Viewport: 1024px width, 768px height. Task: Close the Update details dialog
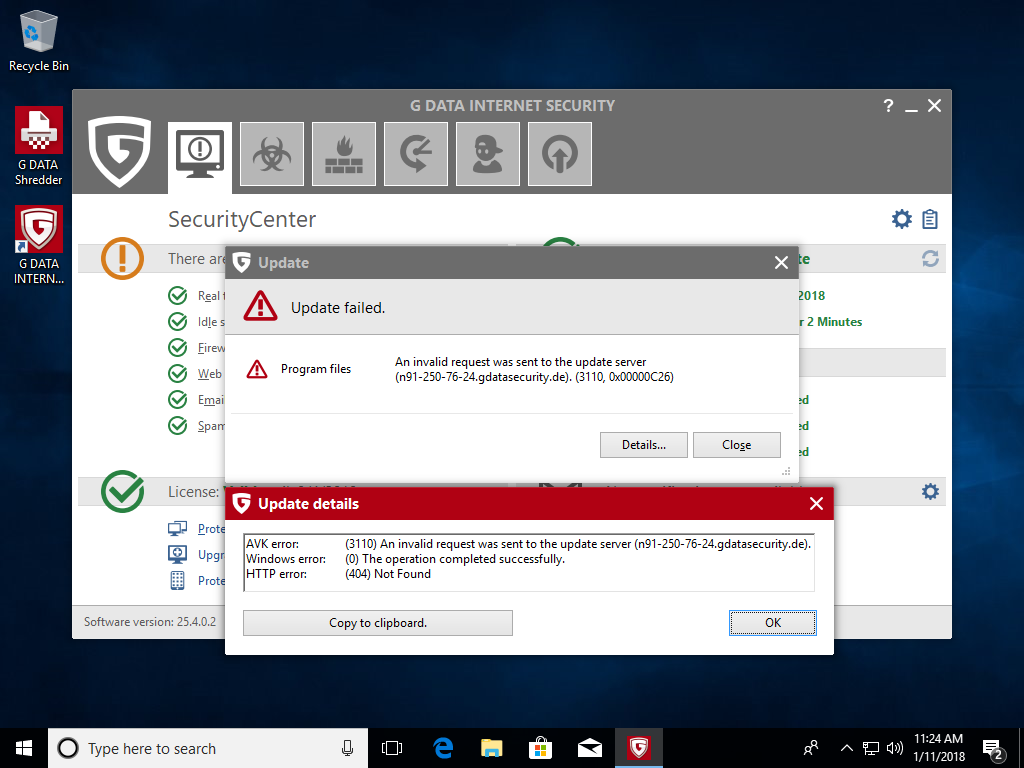[x=816, y=504]
